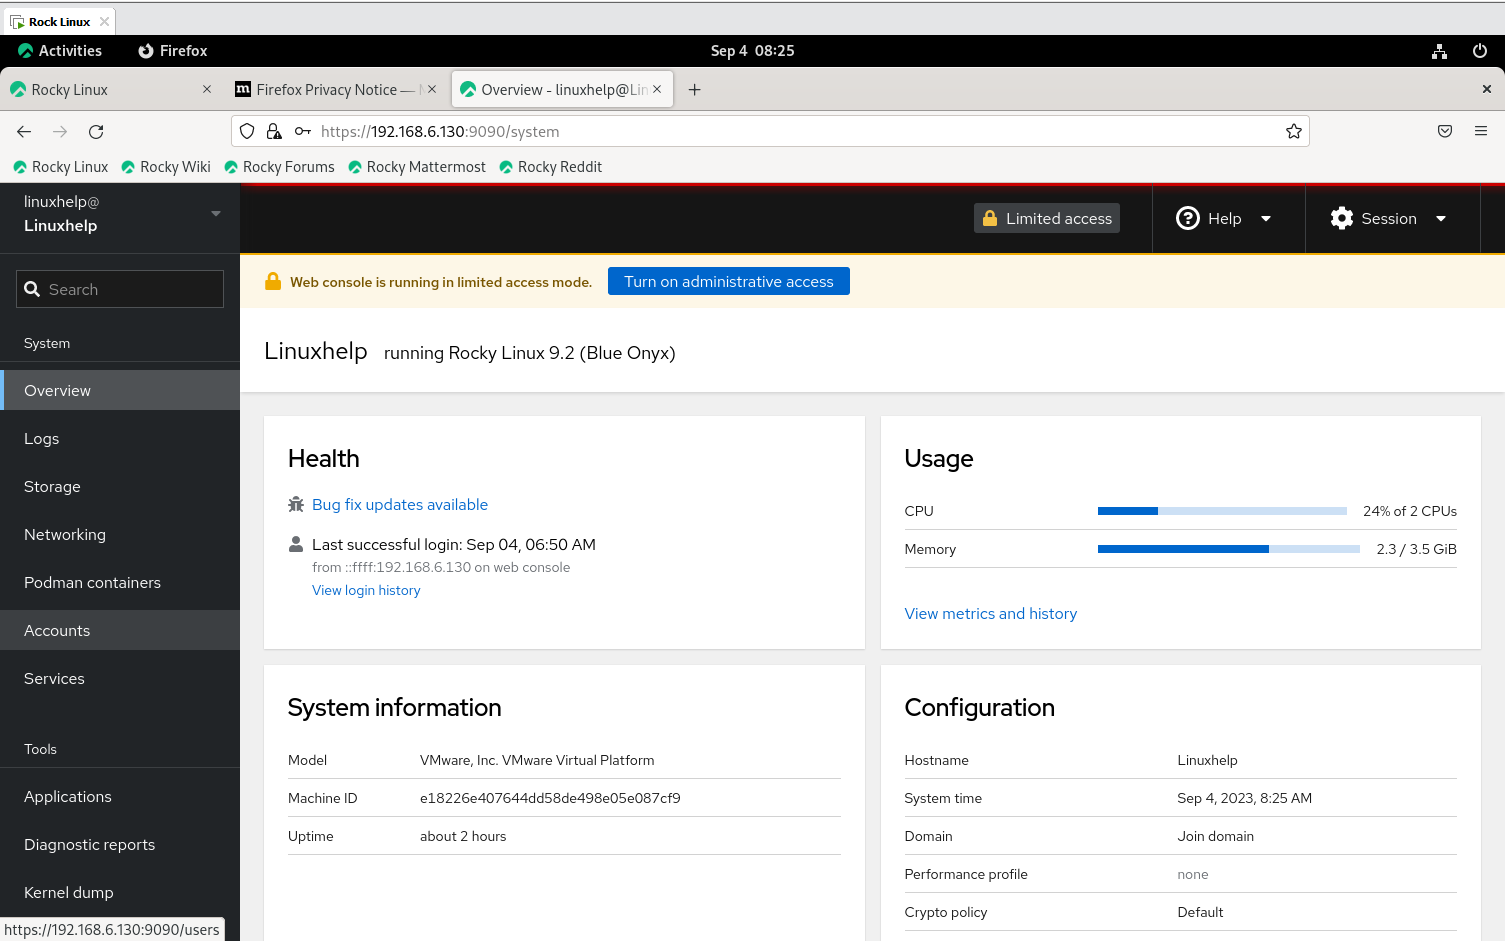Screen dimensions: 1505x941
Task: Click the user icon next to last login
Action: [x=296, y=544]
